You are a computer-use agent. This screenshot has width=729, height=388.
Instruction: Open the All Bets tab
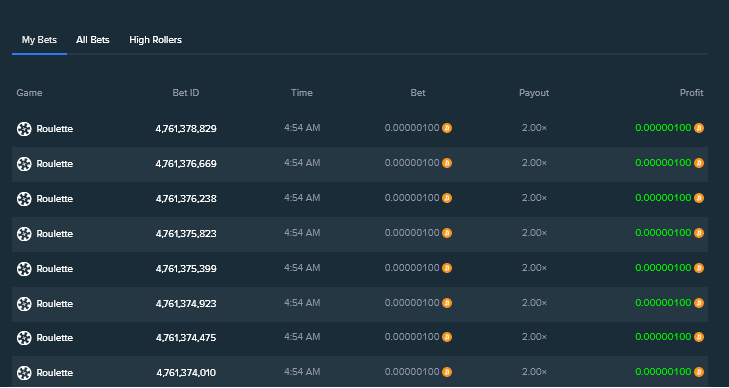pos(93,40)
